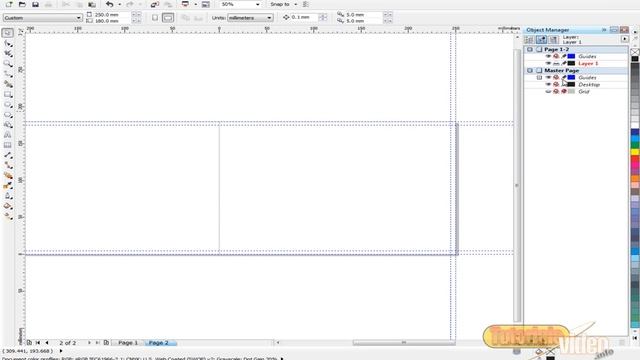Toggle visibility eye of Desktop layer
This screenshot has width=640, height=360.
548,84
